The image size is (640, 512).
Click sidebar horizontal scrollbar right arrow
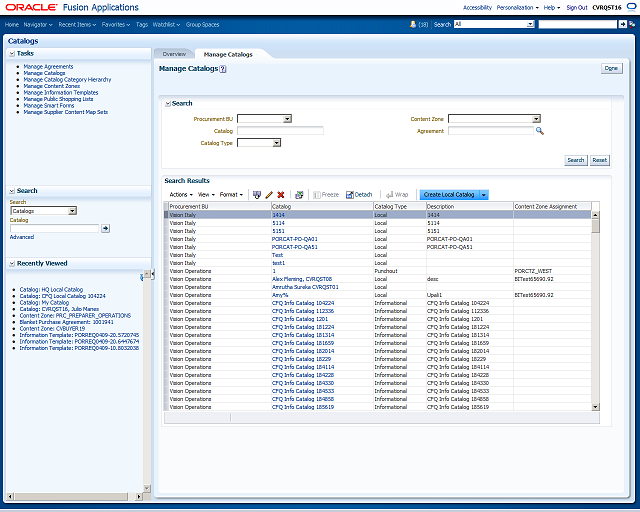(x=139, y=496)
